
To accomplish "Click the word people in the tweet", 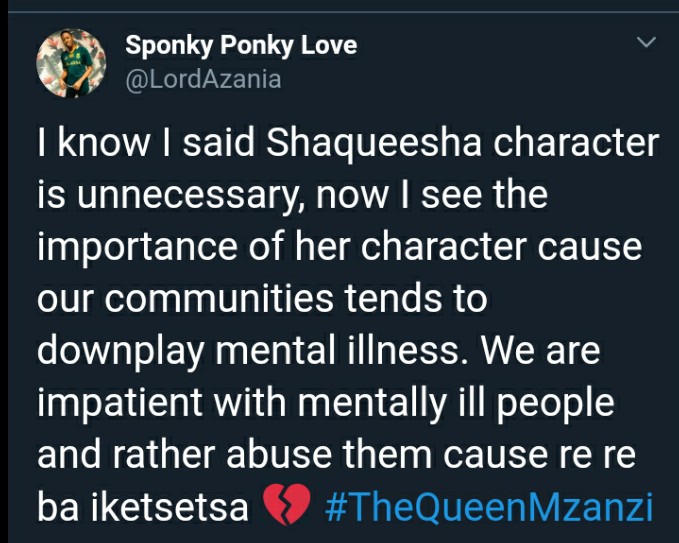I will pos(555,404).
